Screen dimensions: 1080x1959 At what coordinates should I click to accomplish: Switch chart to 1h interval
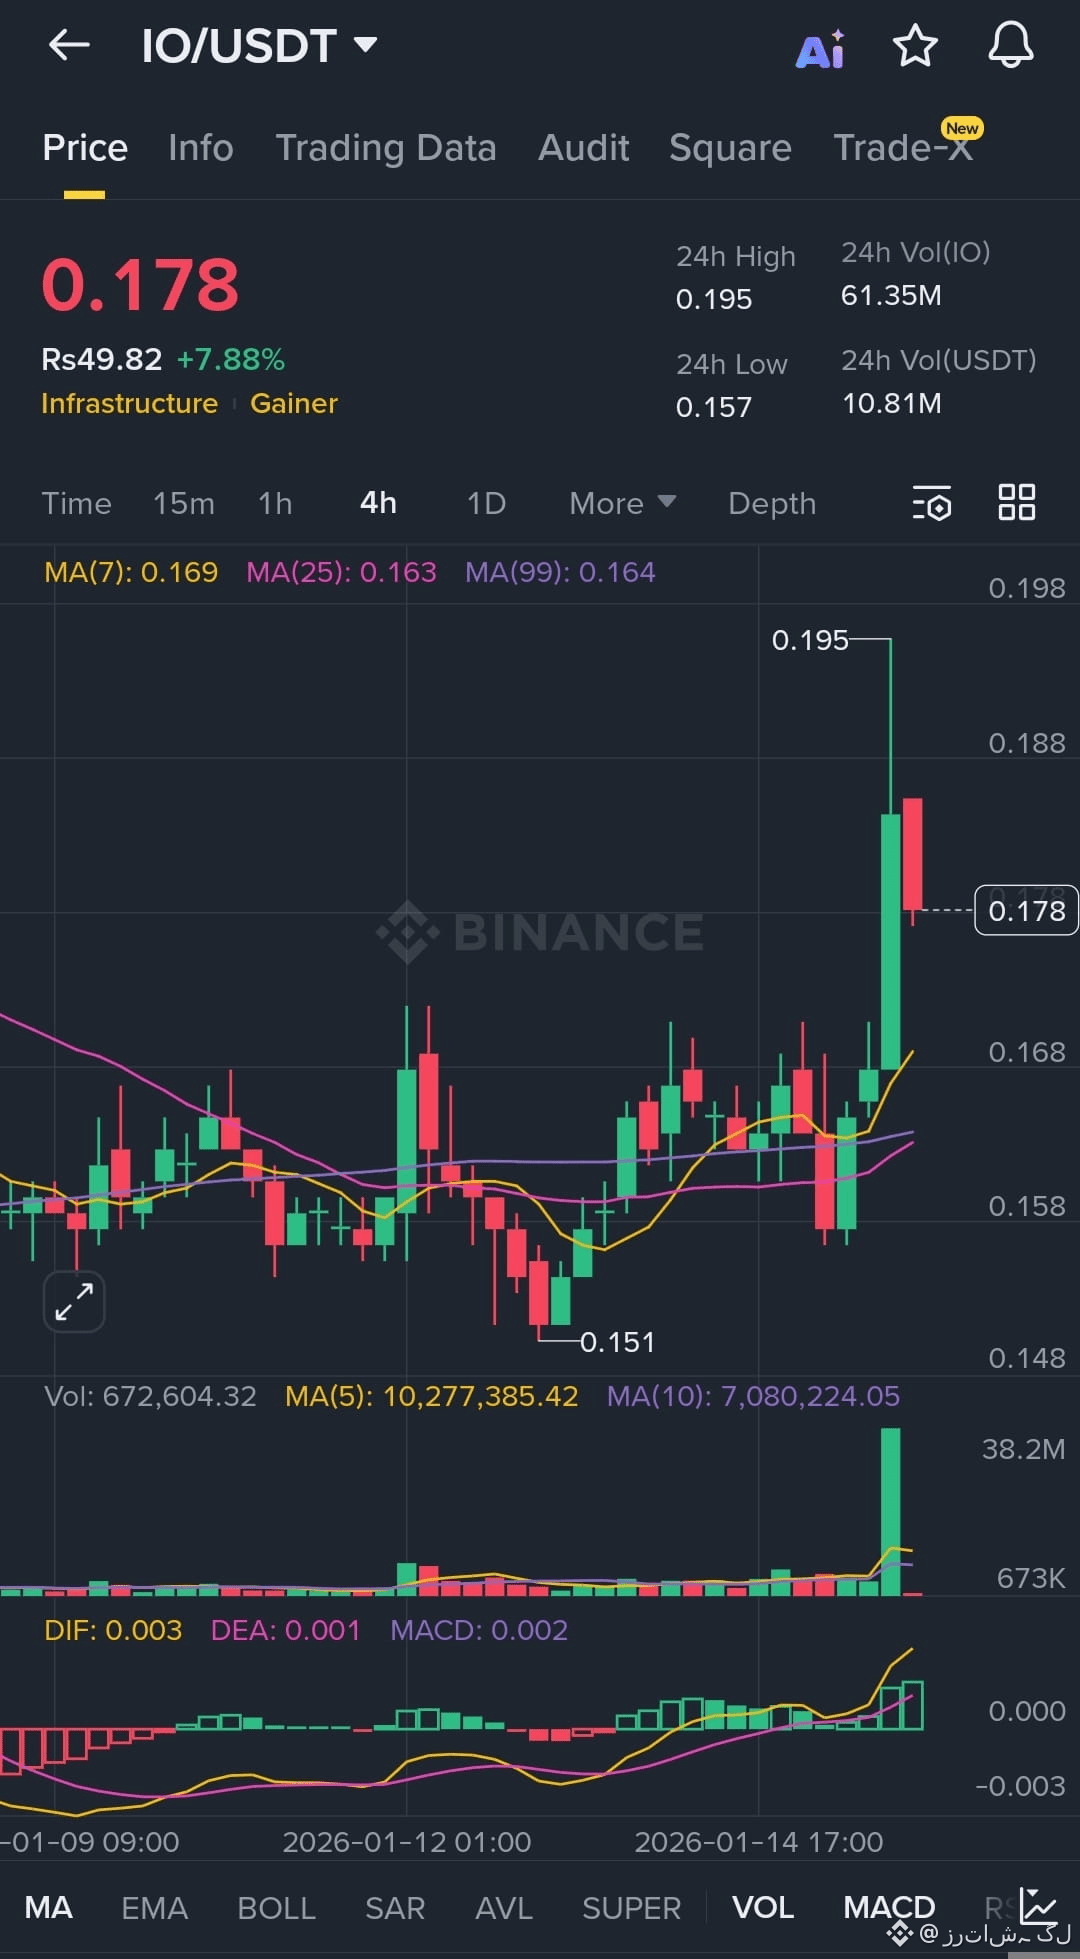click(x=275, y=503)
